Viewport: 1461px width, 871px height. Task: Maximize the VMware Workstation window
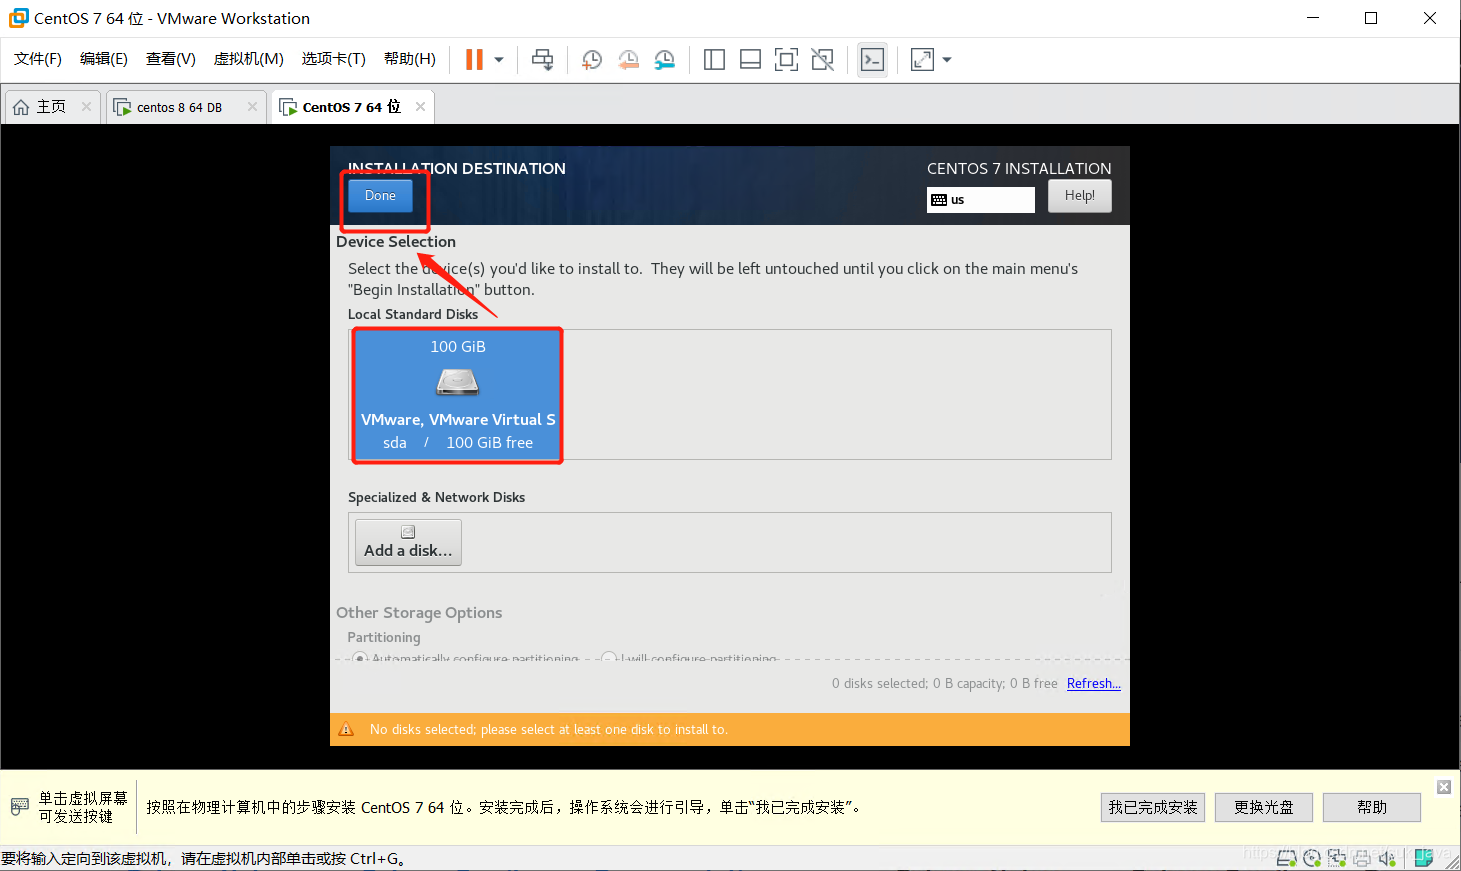coord(1371,18)
